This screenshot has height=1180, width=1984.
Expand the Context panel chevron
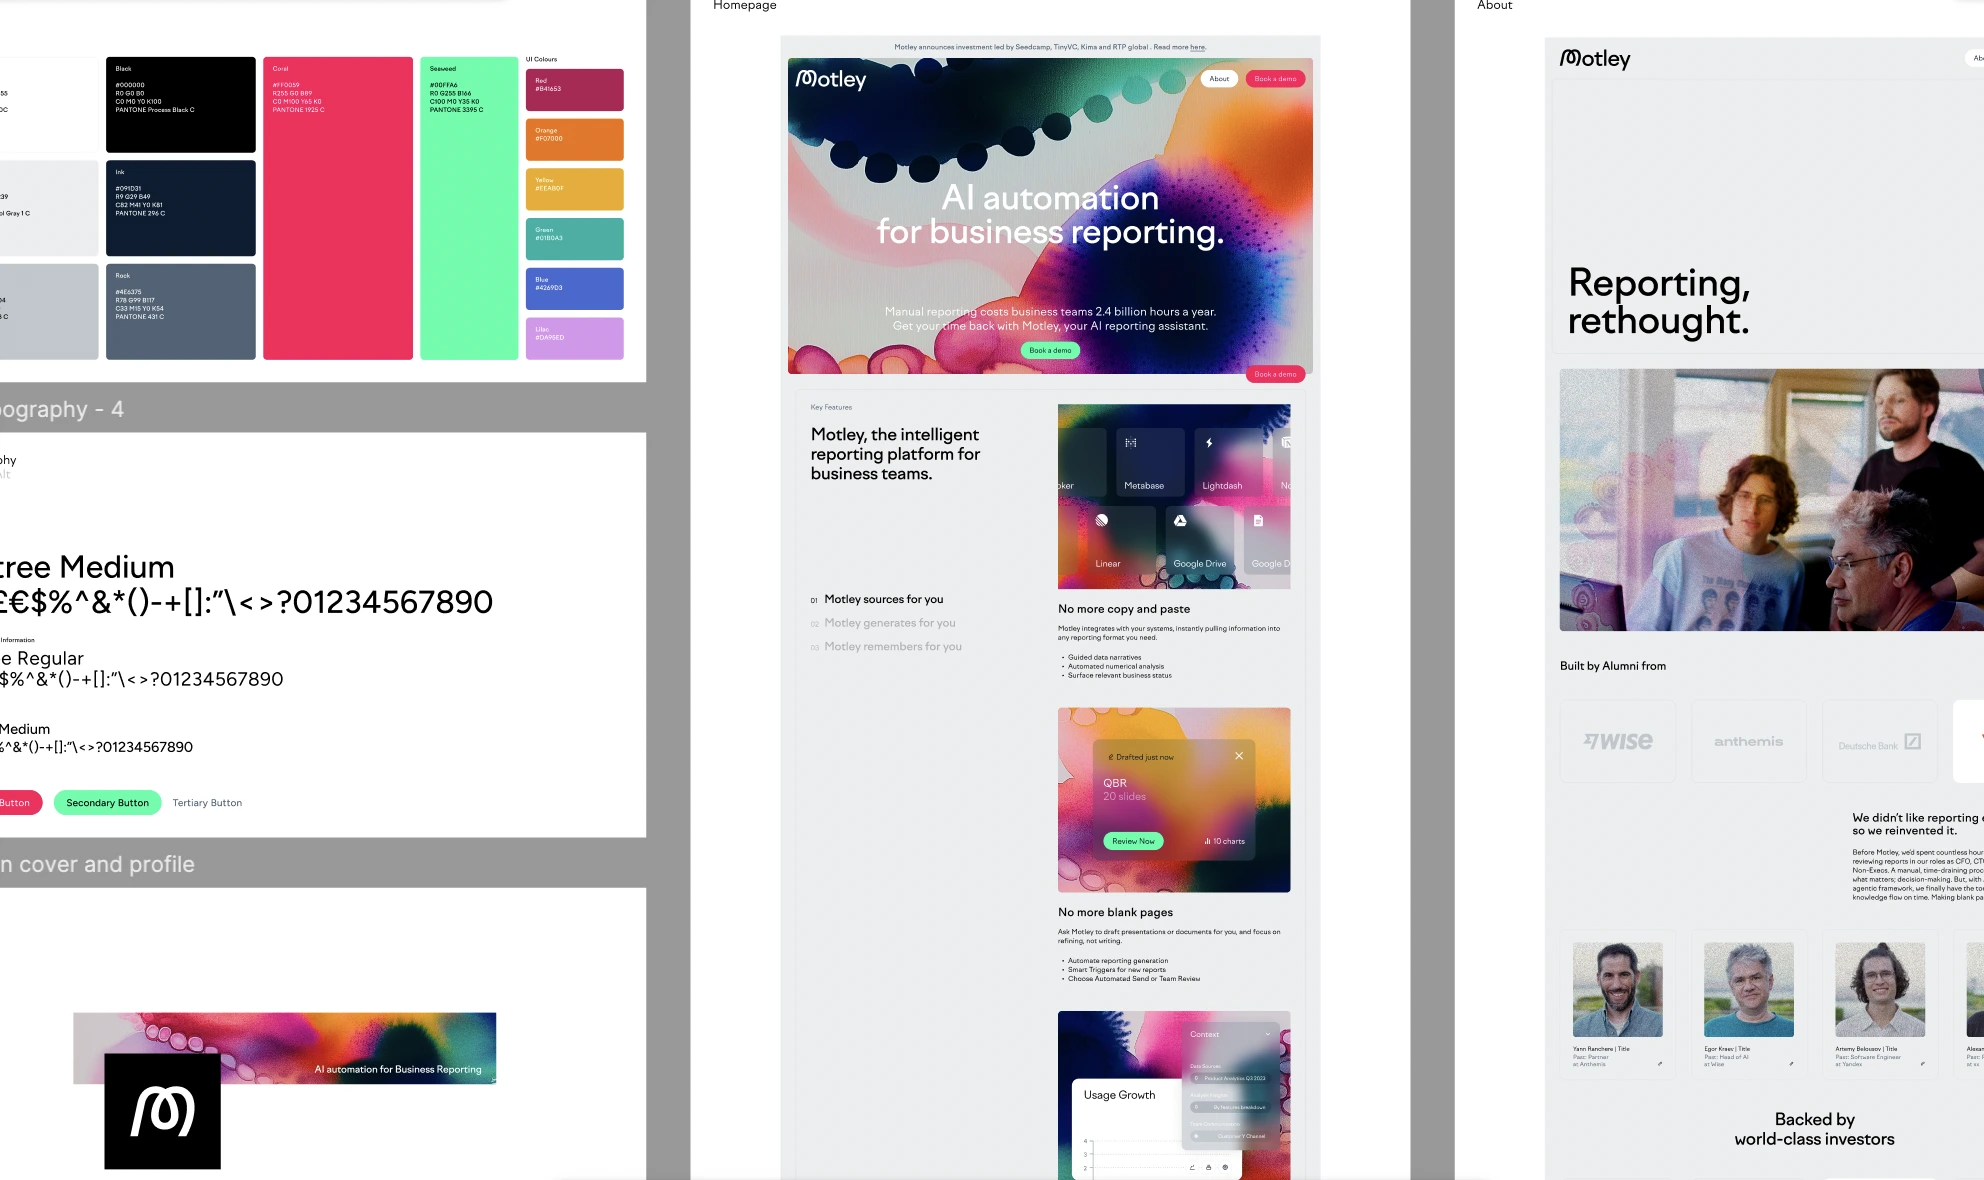pyautogui.click(x=1268, y=1034)
